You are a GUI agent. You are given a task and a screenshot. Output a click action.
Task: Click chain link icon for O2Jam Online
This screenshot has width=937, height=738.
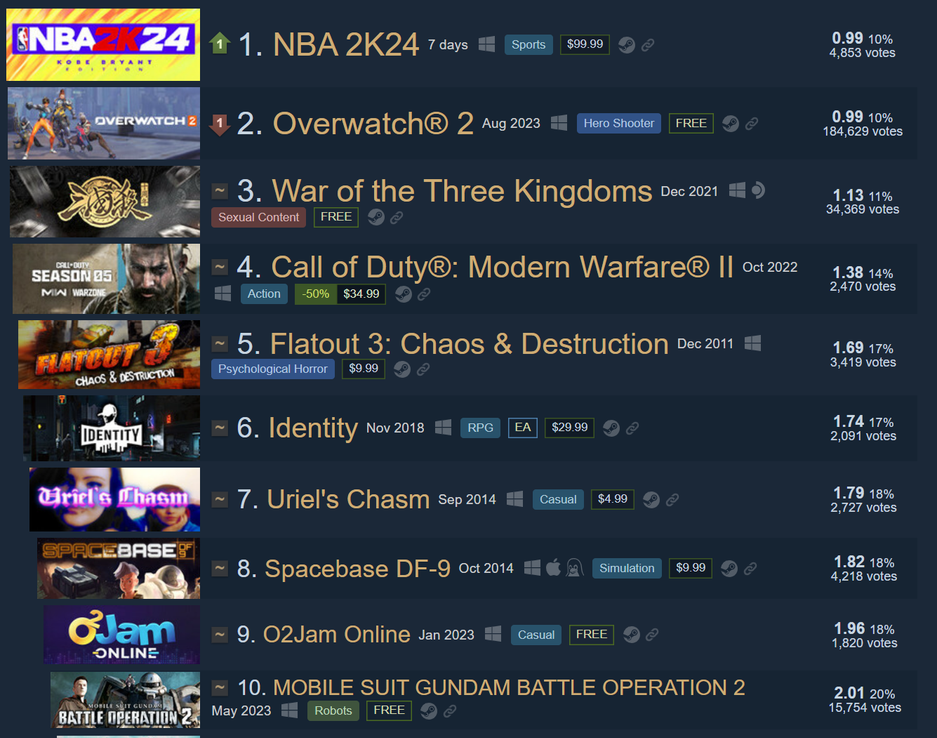pos(652,635)
